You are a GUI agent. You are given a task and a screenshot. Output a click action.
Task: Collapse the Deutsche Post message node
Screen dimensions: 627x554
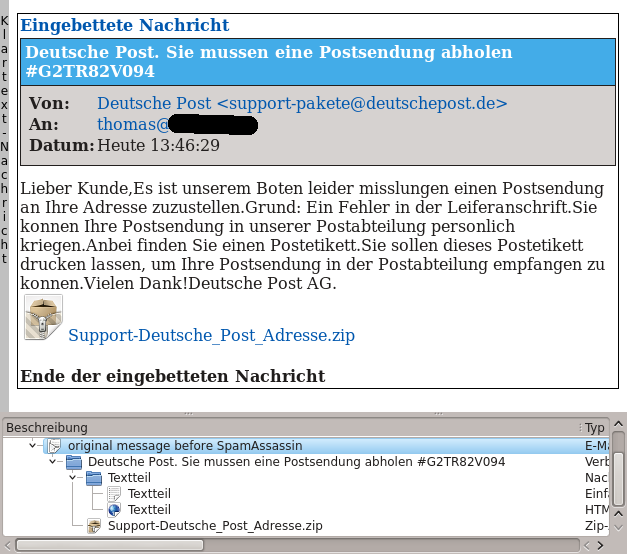click(x=53, y=462)
